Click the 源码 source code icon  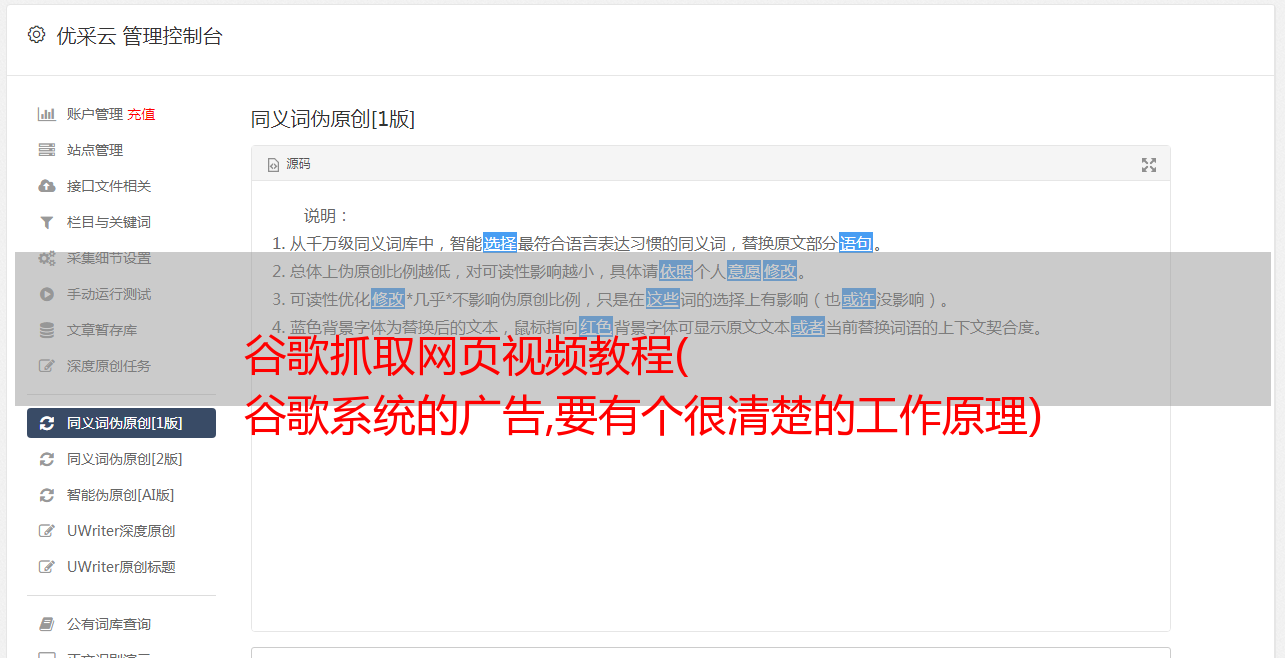(273, 165)
